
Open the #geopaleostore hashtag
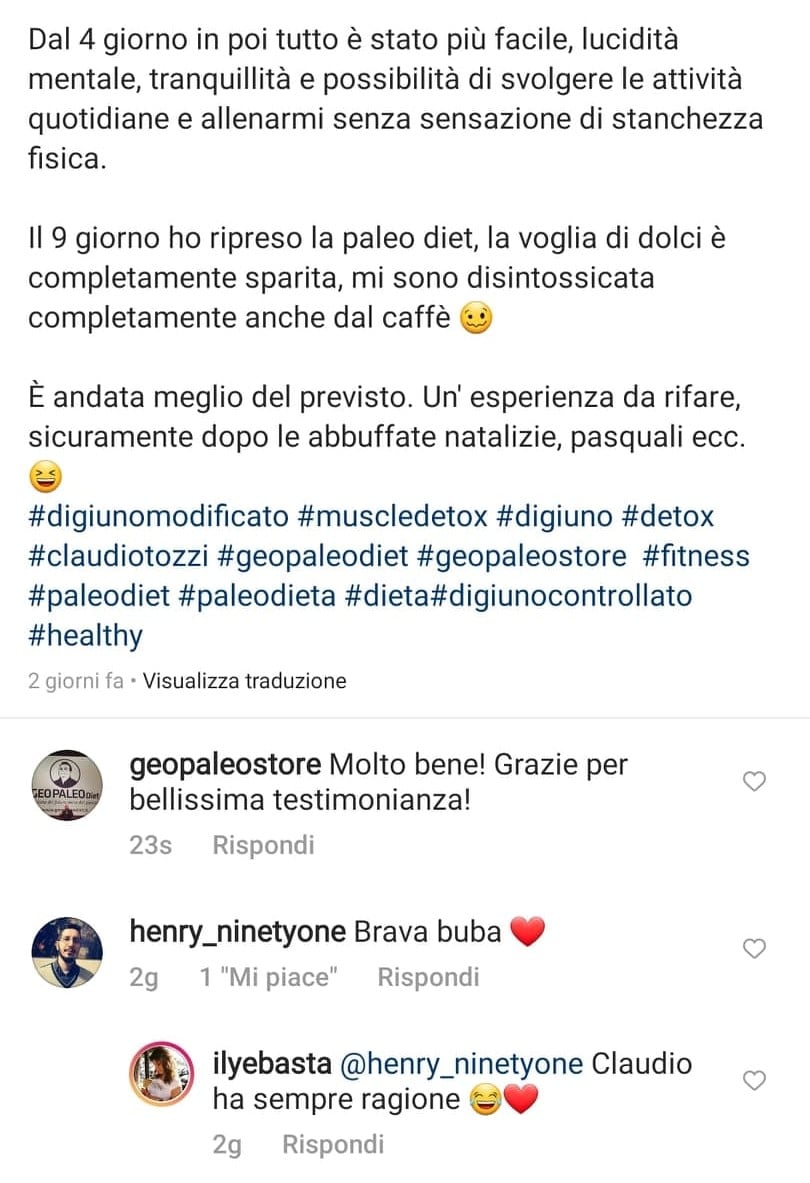(521, 556)
